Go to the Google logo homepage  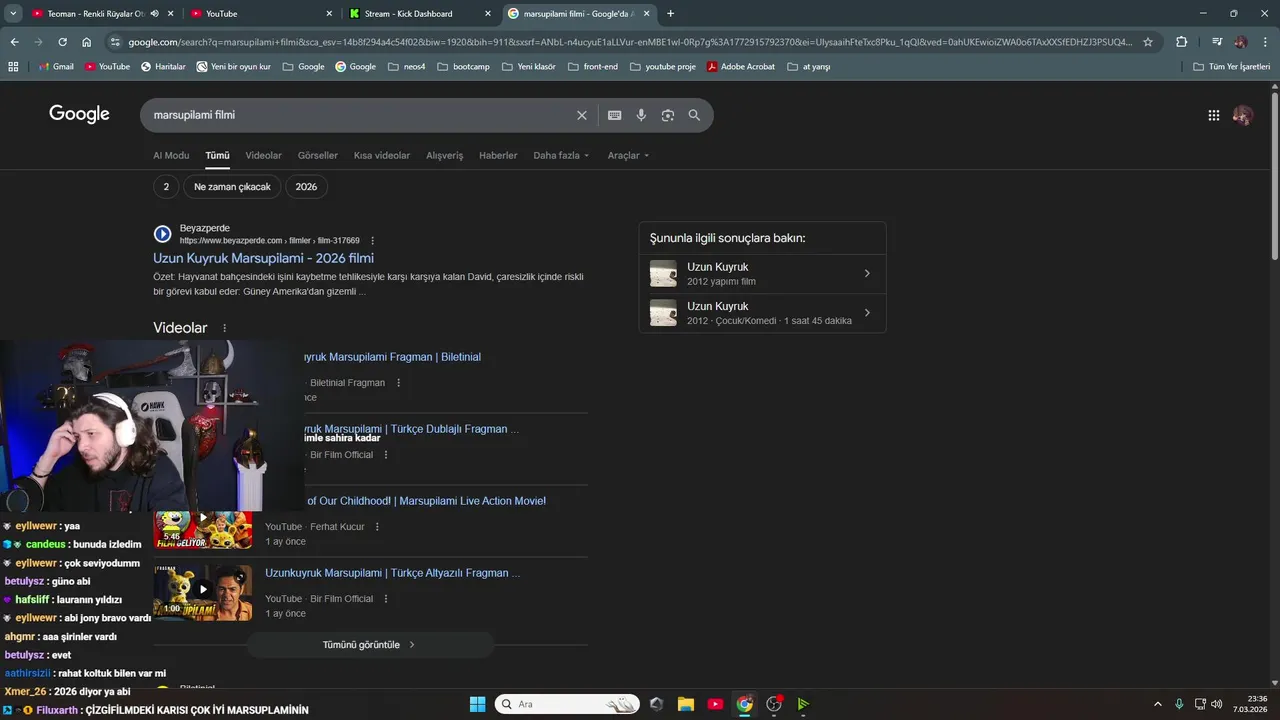(x=79, y=114)
